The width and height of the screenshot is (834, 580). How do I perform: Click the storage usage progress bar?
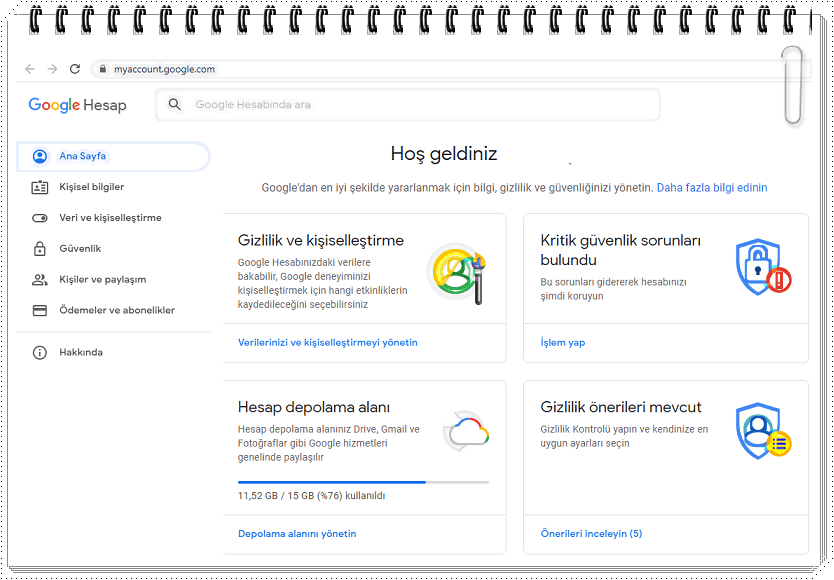tap(363, 482)
